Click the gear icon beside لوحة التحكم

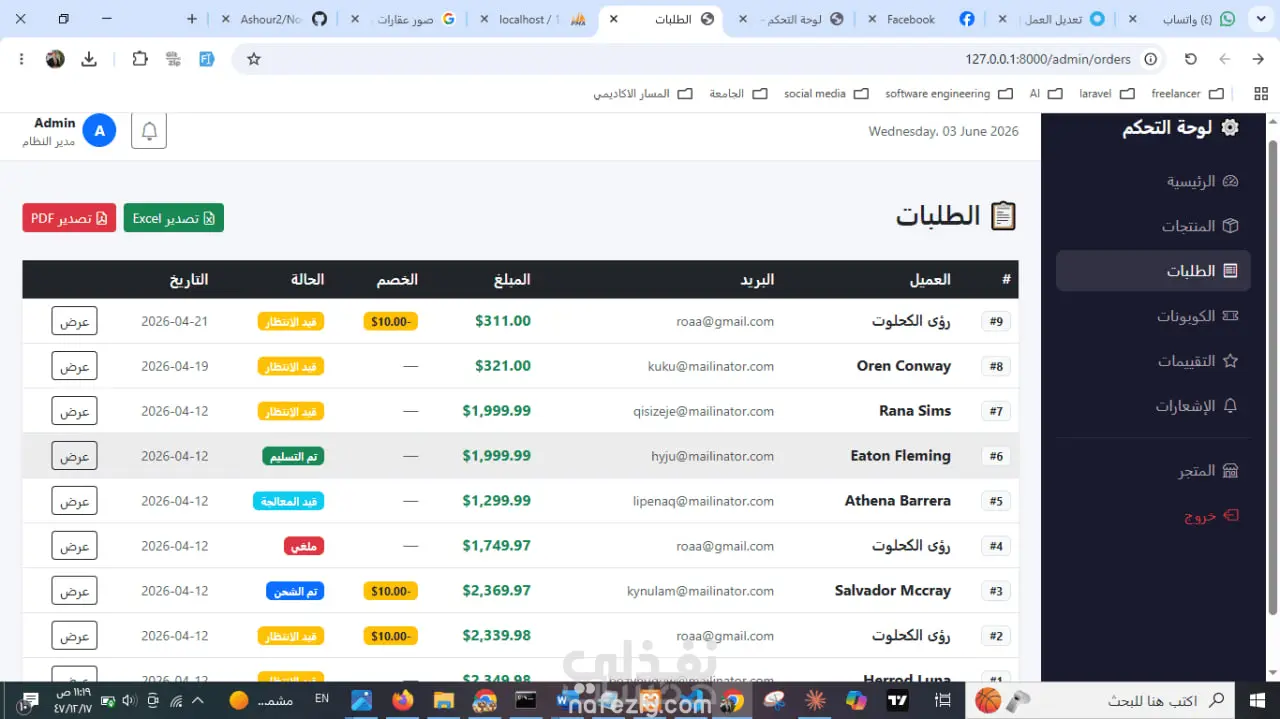coord(1230,128)
